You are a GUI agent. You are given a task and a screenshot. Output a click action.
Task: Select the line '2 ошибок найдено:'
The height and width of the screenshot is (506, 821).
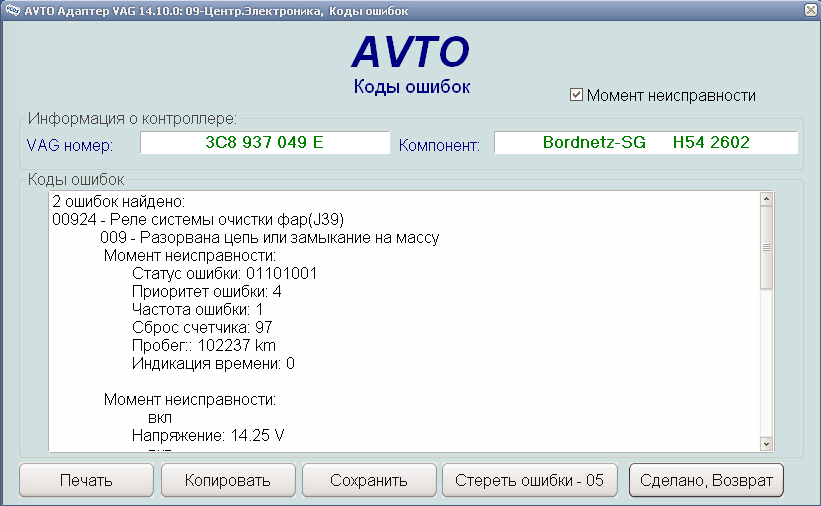coord(119,201)
